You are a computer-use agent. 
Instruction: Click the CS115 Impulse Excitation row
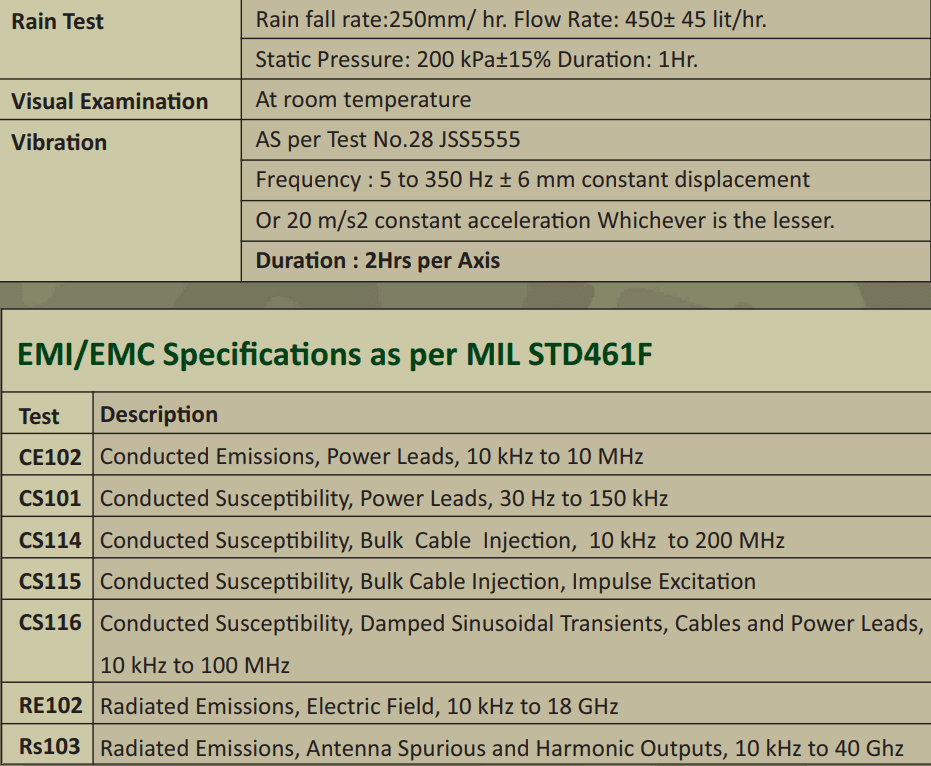pos(466,581)
